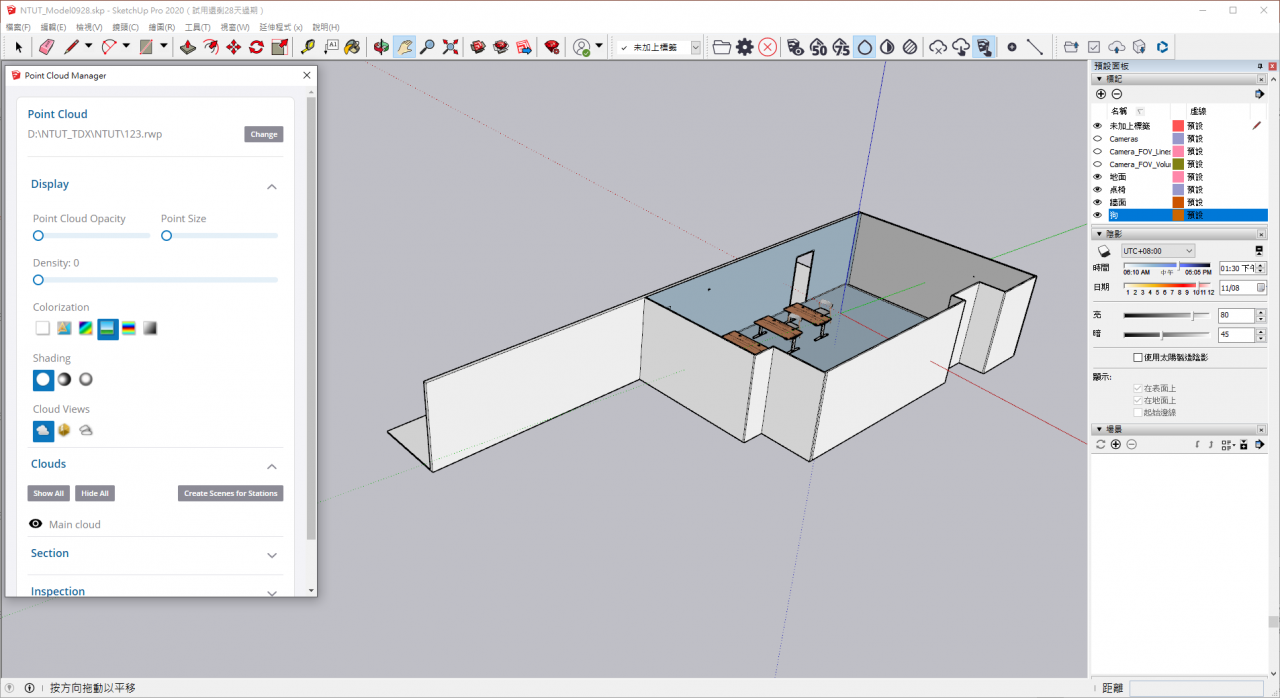
Task: Toggle visibility of 地面 tag
Action: point(1097,177)
